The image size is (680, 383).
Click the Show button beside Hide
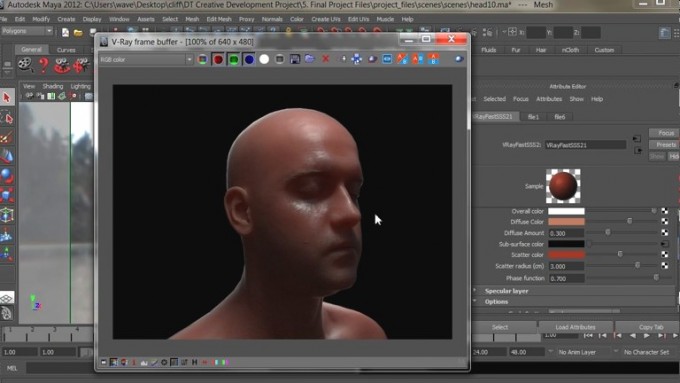pyautogui.click(x=657, y=156)
